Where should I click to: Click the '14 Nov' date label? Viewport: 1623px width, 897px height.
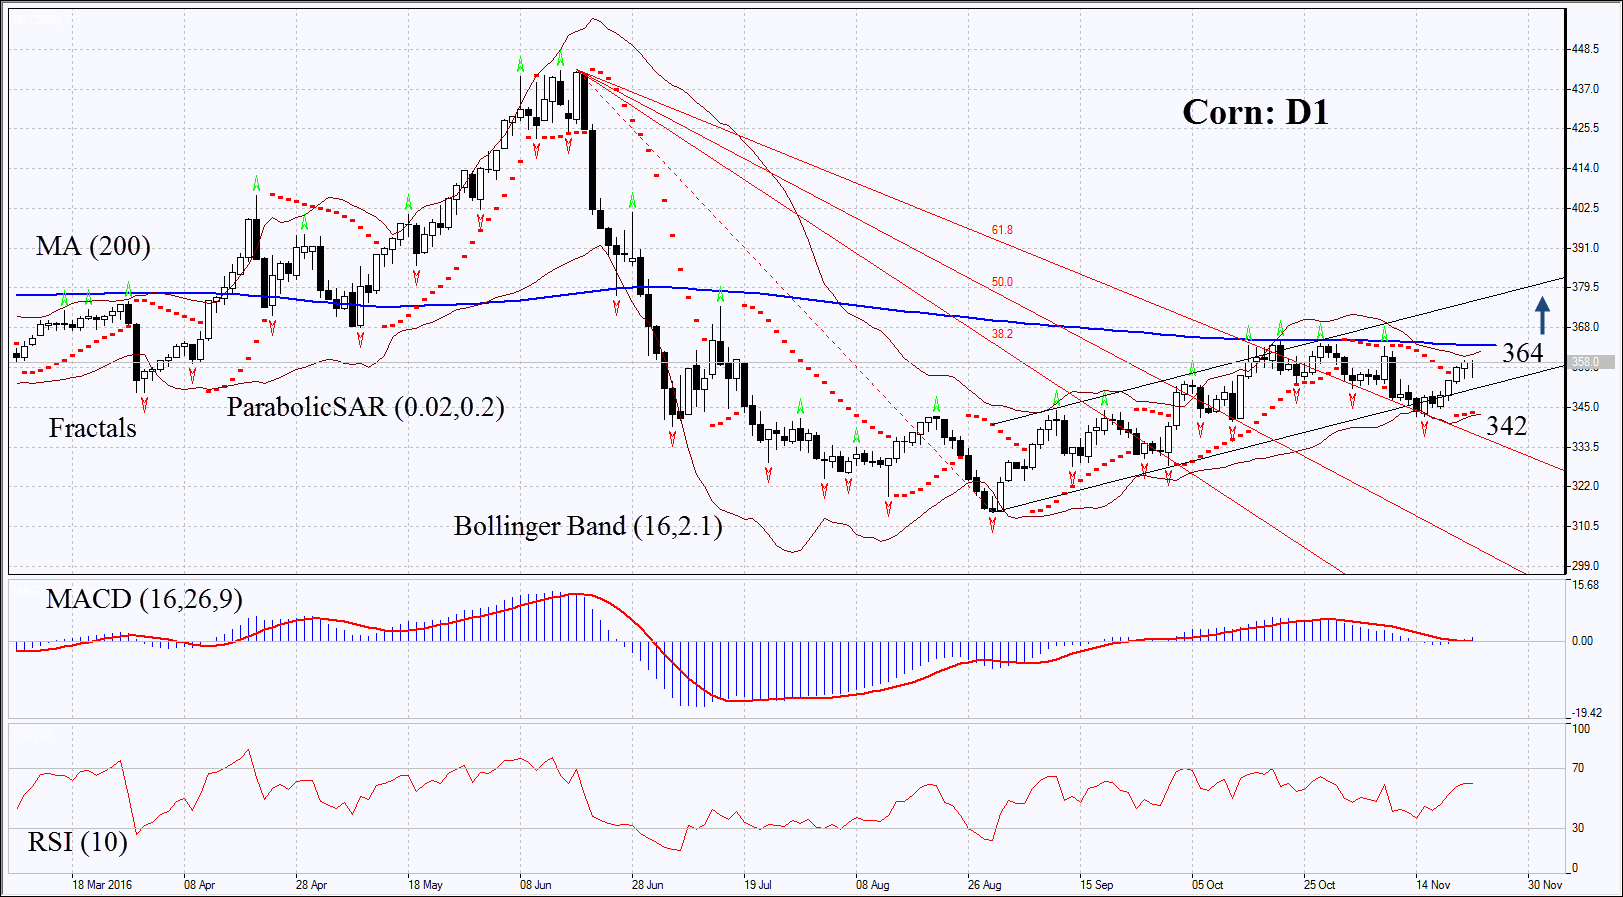[1432, 885]
